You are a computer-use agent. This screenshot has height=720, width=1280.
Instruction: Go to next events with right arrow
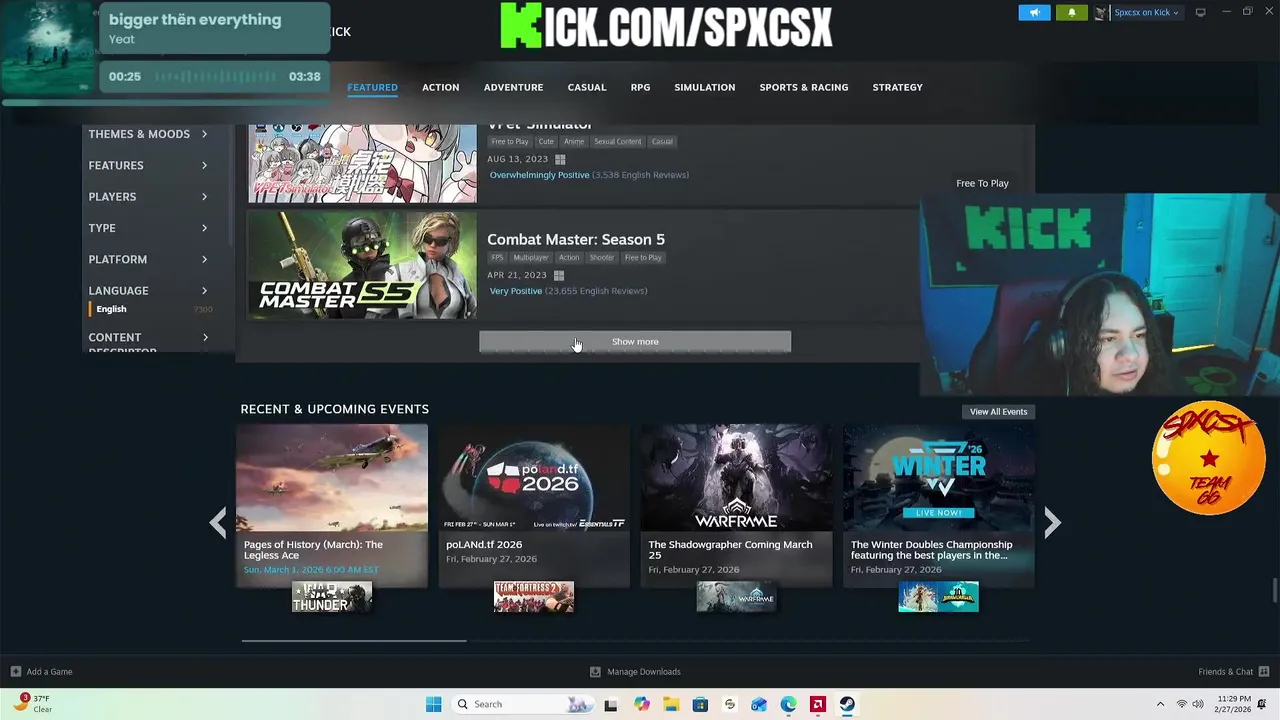coord(1052,522)
